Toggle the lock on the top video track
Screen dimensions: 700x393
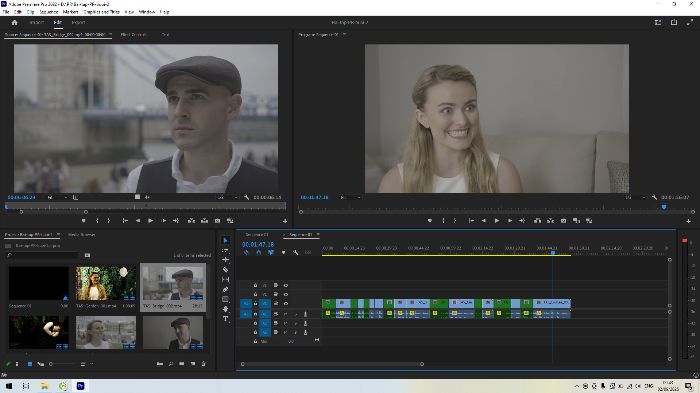[255, 285]
